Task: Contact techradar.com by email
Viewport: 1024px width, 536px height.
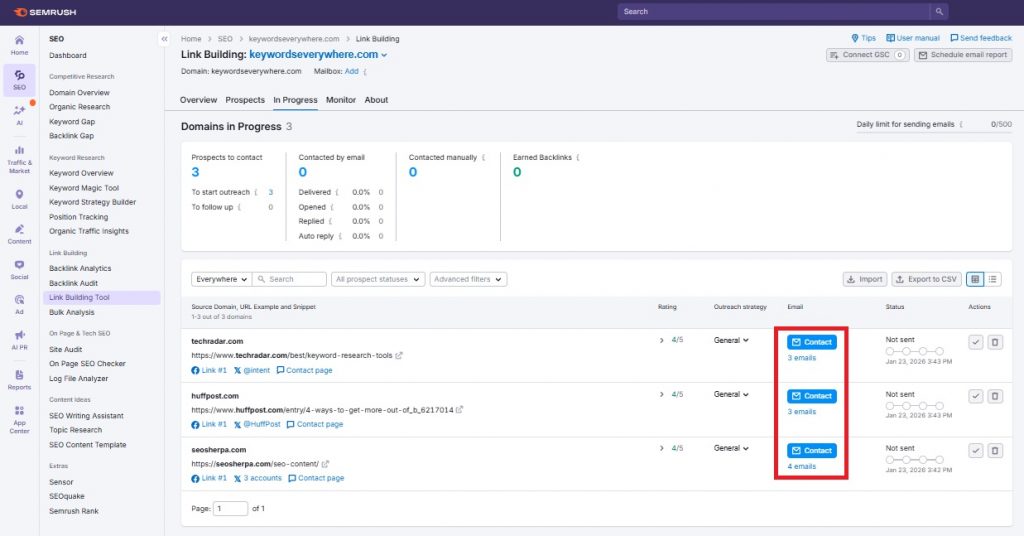Action: point(812,342)
